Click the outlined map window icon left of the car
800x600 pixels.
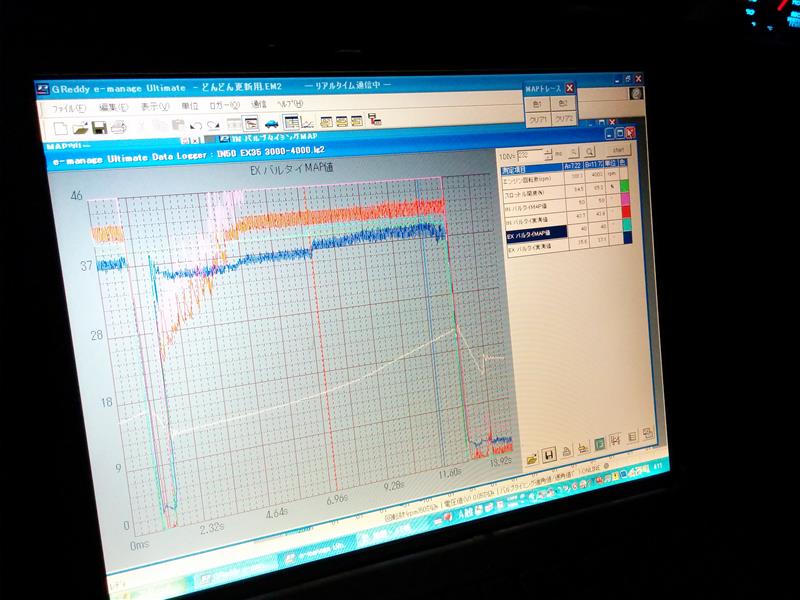(251, 123)
